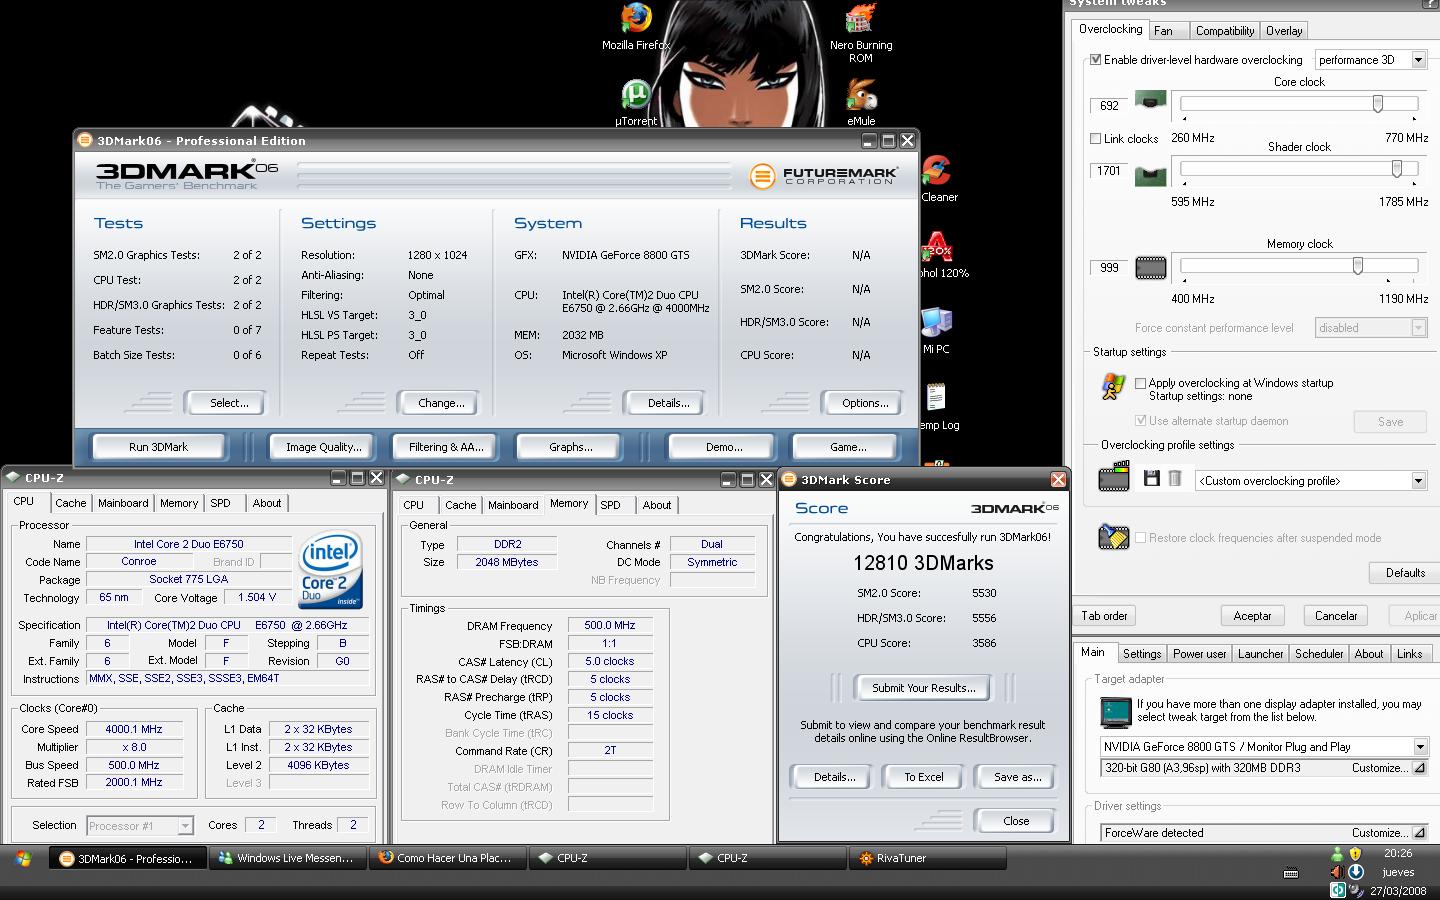1440x900 pixels.
Task: Click the memory clock value field 999
Action: (x=1109, y=267)
